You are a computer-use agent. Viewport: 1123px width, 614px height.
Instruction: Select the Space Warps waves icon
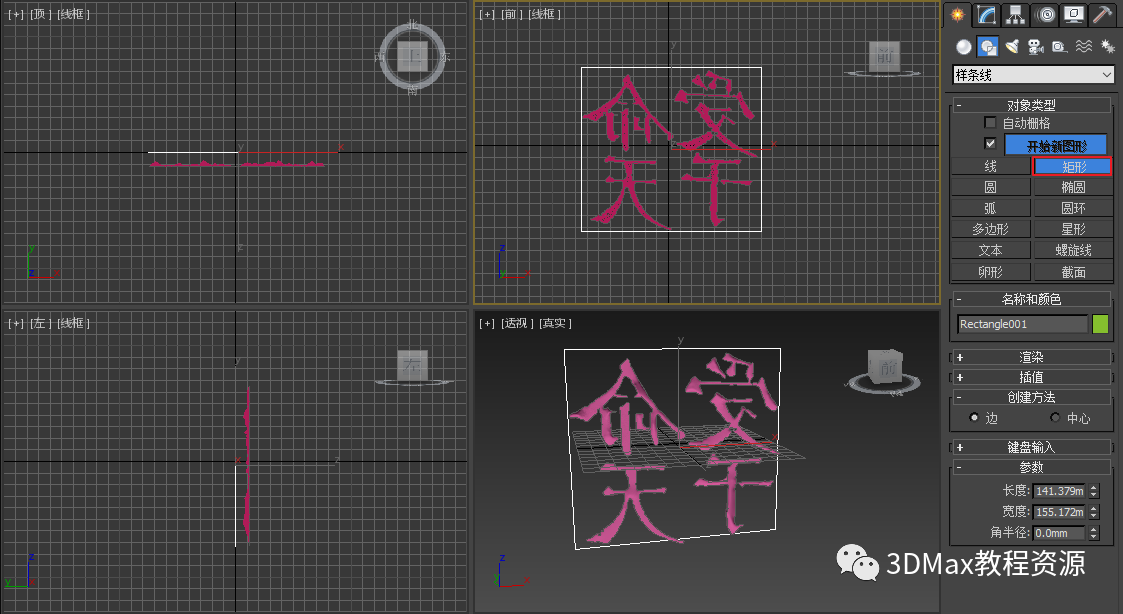click(x=1084, y=47)
